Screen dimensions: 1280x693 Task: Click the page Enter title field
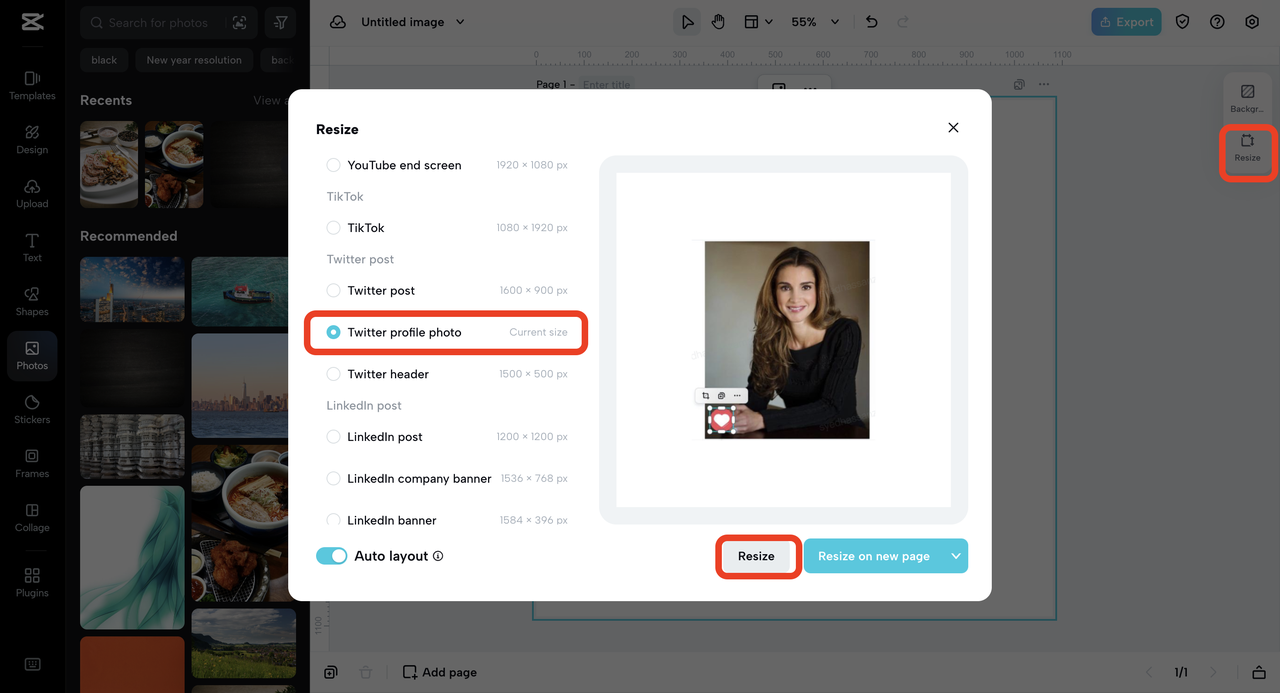(x=606, y=85)
